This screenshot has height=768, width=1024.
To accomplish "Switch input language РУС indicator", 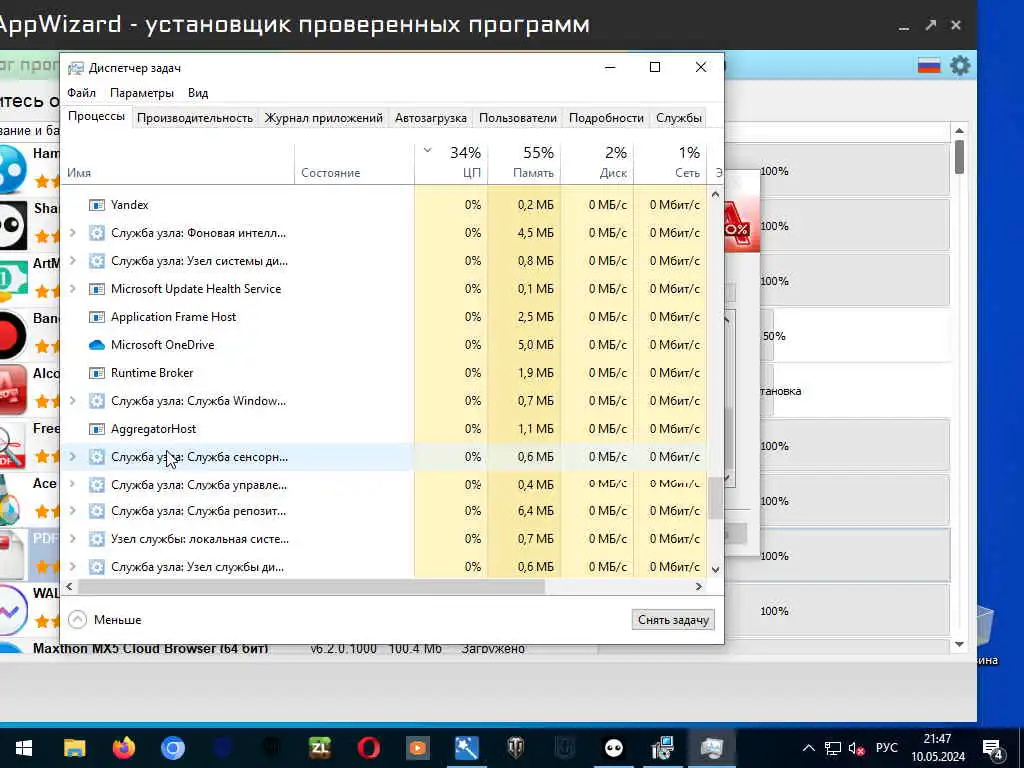I will pyautogui.click(x=886, y=748).
